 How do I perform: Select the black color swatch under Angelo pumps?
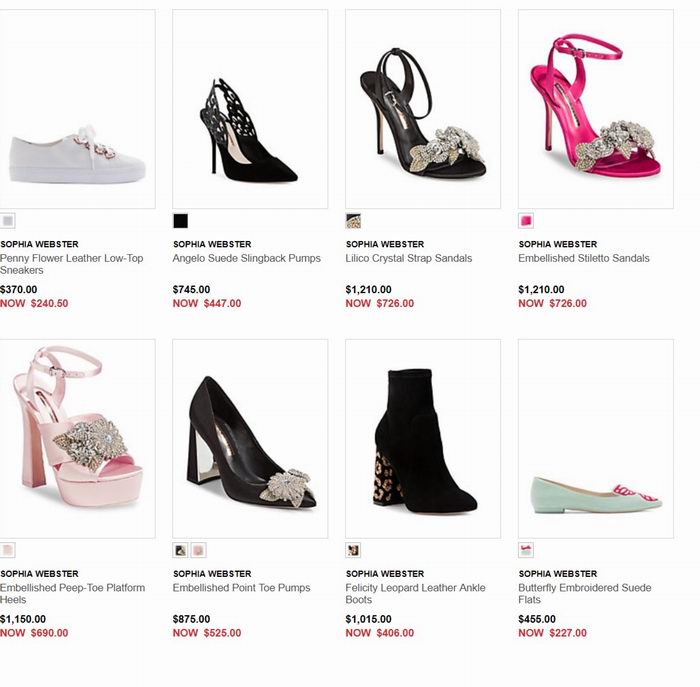(181, 221)
